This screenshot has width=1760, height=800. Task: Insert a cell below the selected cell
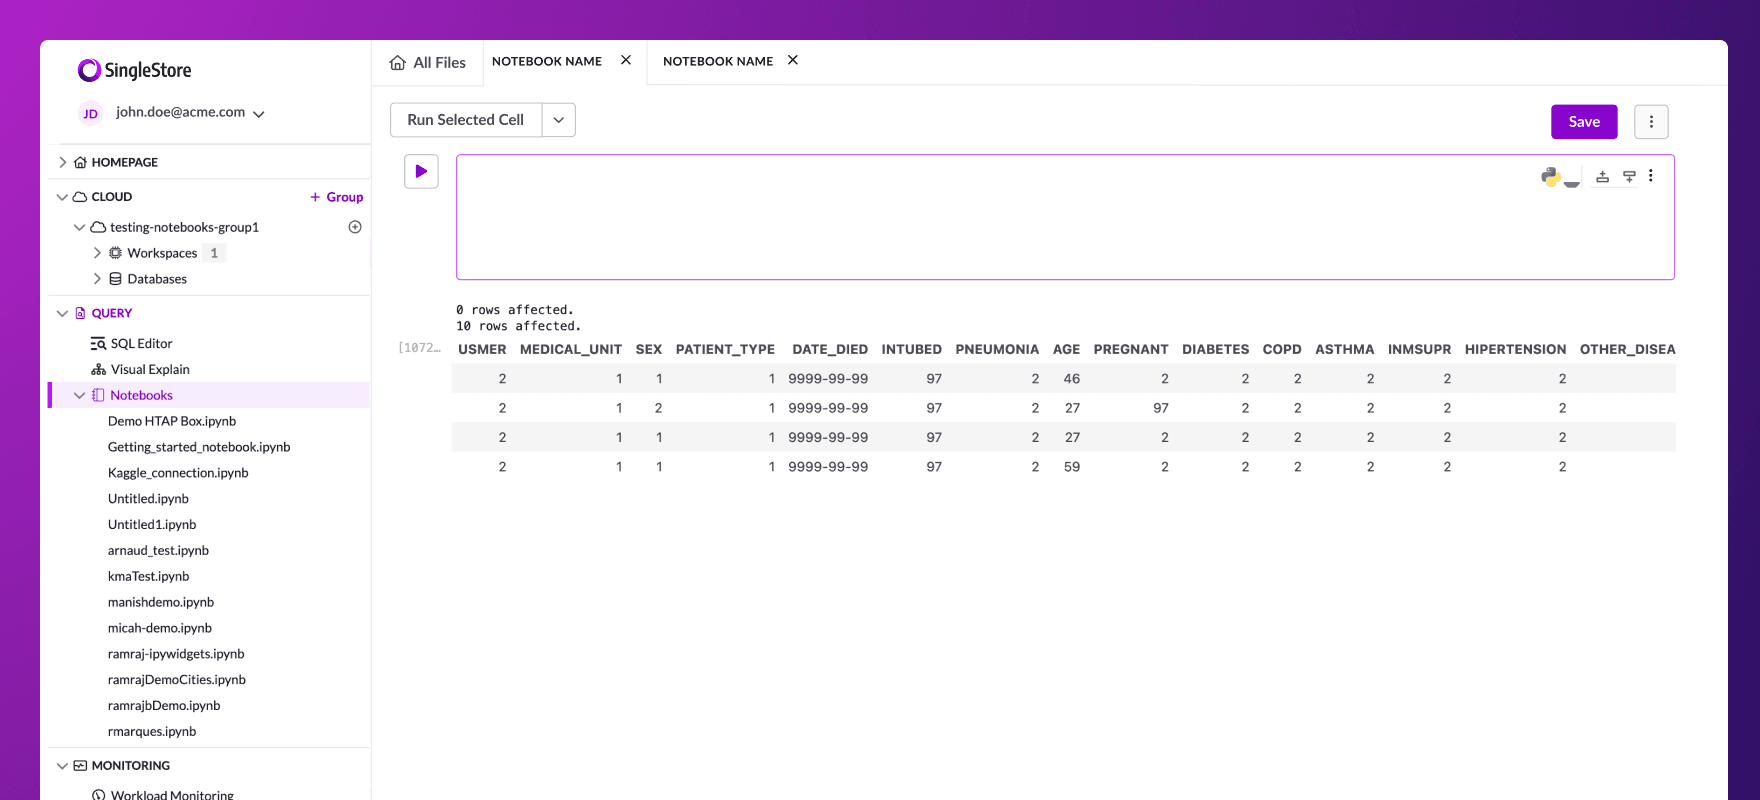(x=1629, y=176)
